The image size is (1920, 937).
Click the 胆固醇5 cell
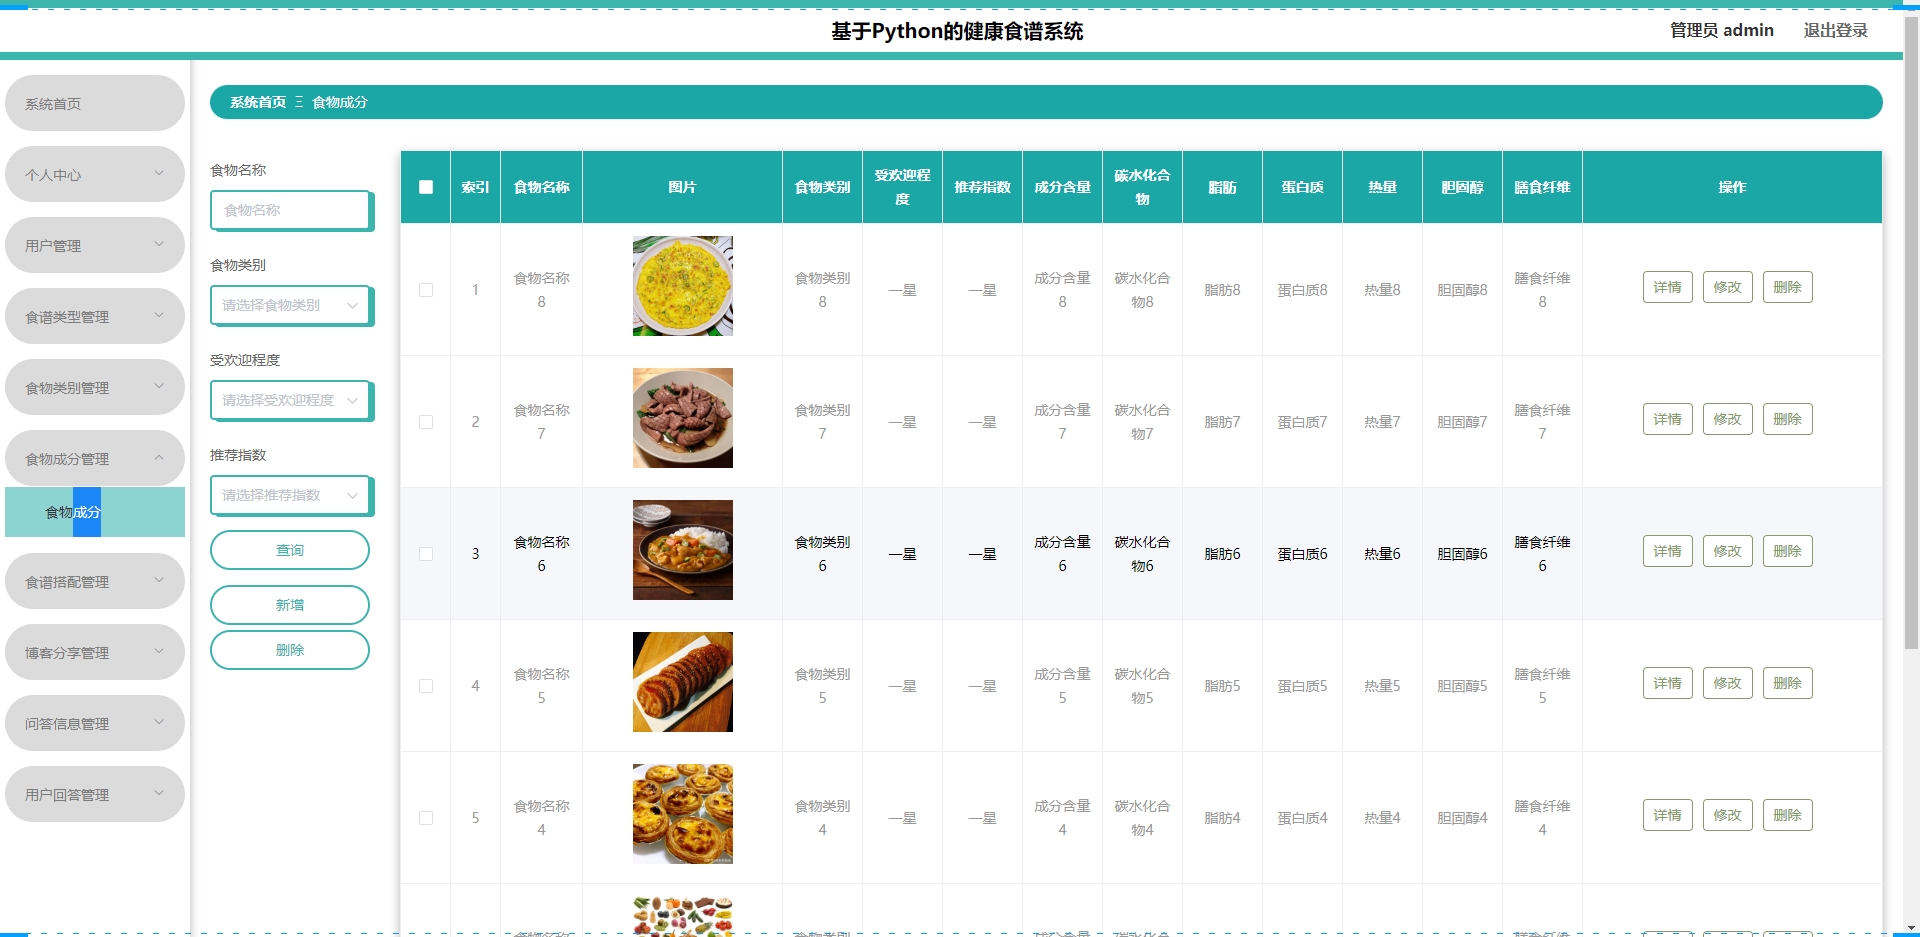(x=1462, y=686)
